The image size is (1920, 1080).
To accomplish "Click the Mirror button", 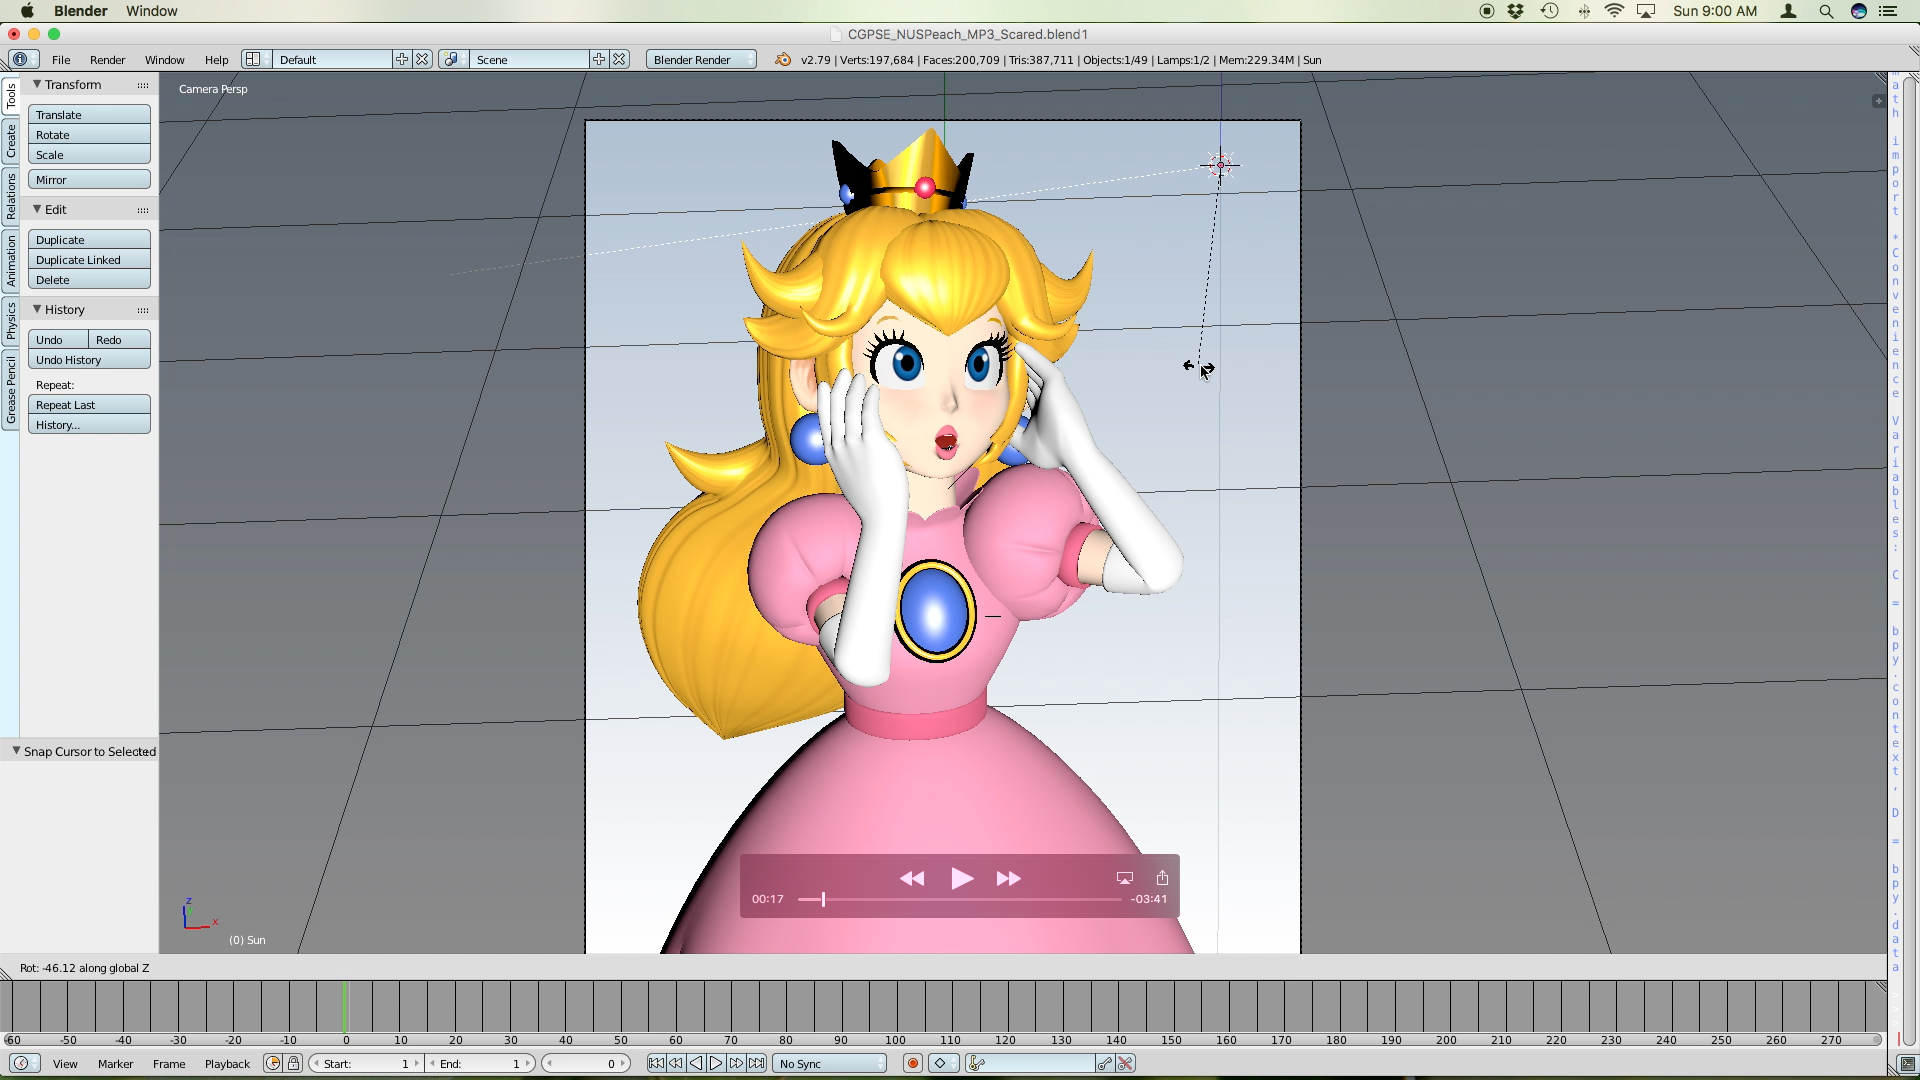I will coord(89,179).
